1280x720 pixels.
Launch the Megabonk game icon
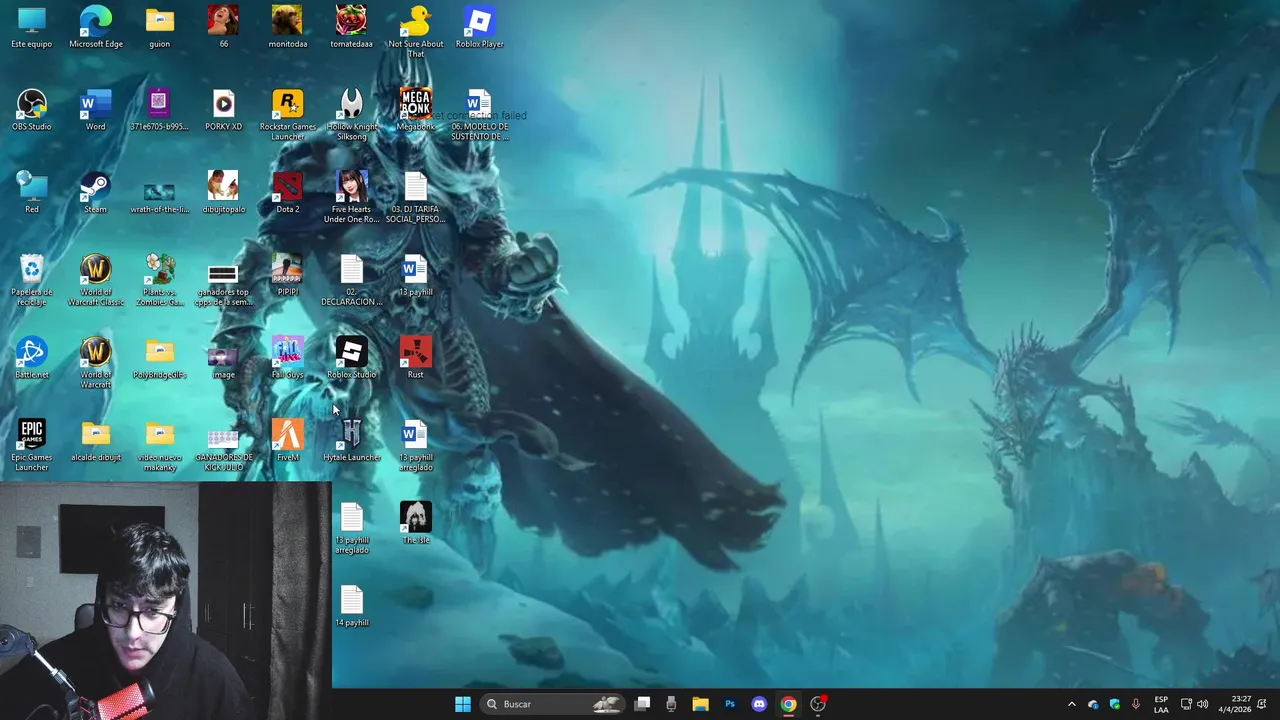tap(415, 110)
